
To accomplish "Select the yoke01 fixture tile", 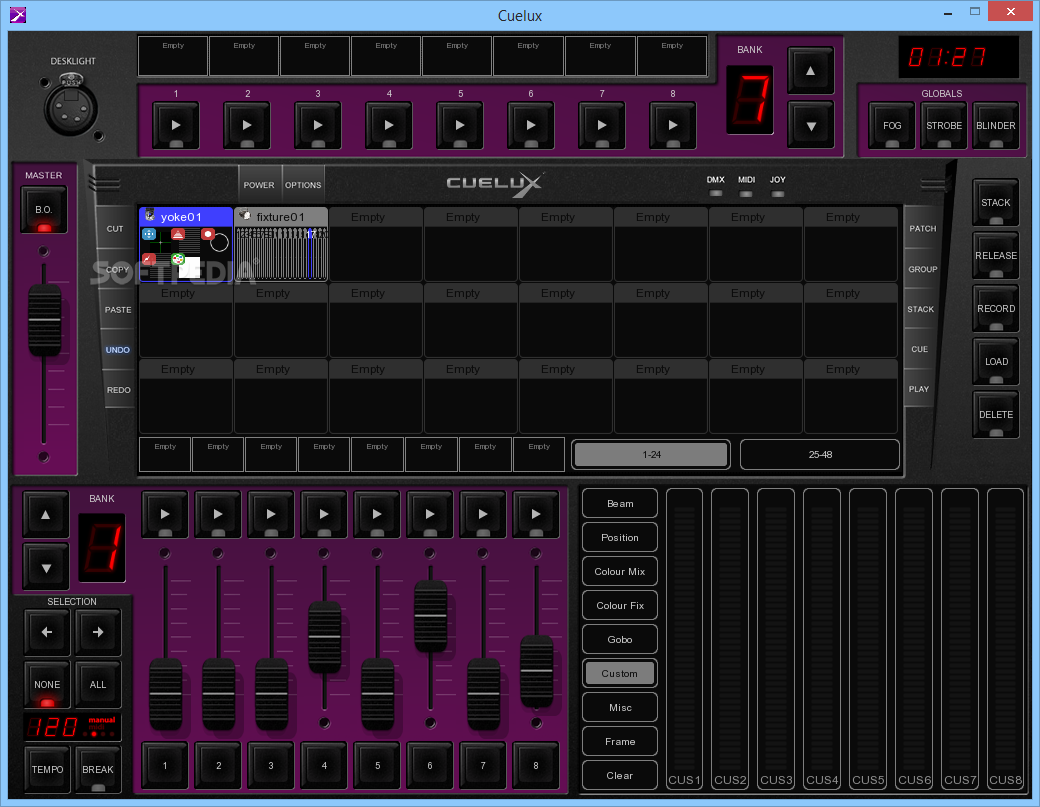I will click(x=186, y=244).
